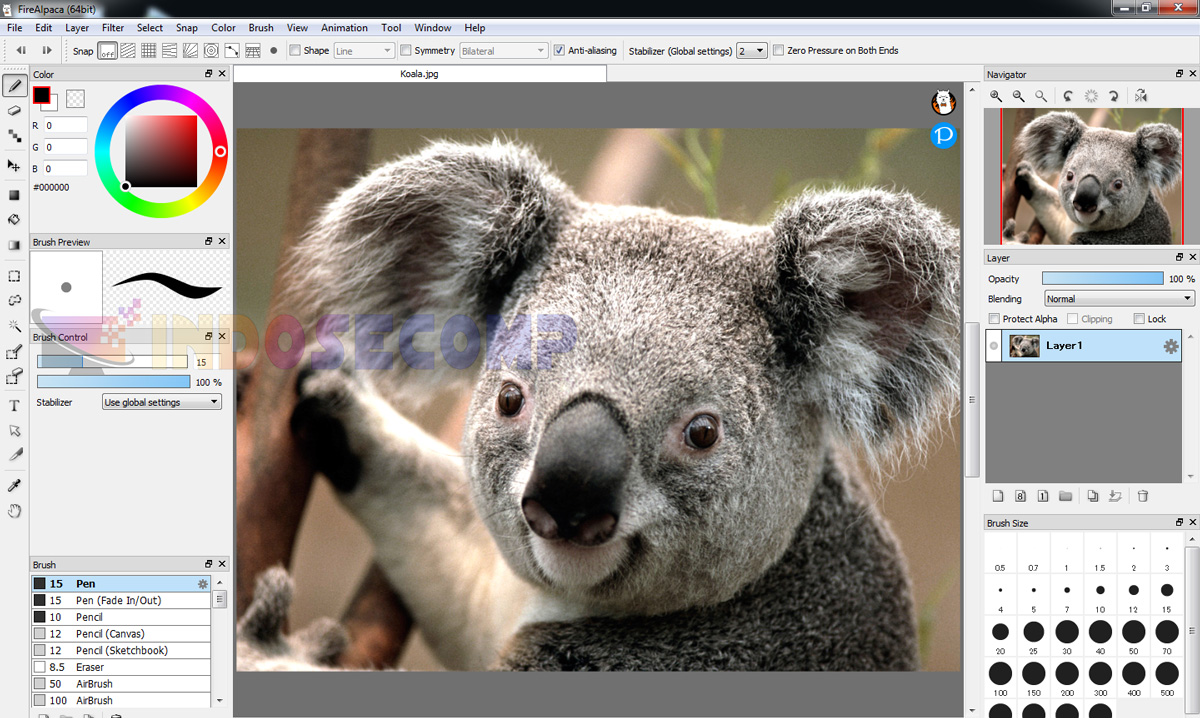Image resolution: width=1200 pixels, height=718 pixels.
Task: Select the Lasso tool
Action: point(14,300)
